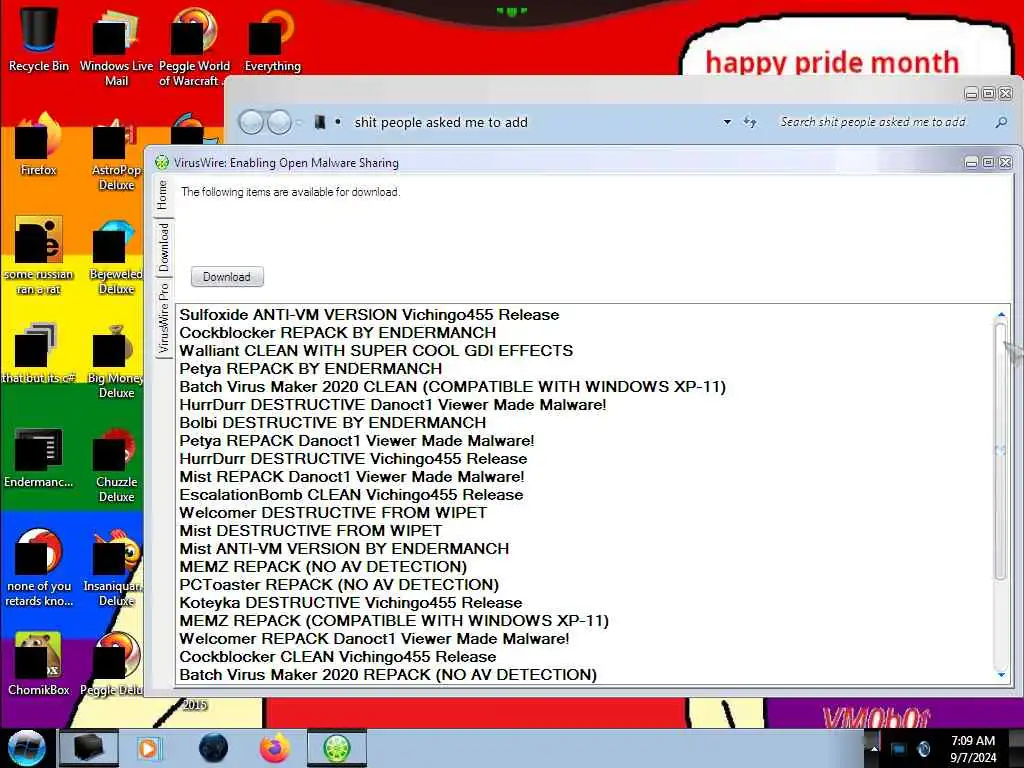Switch to the VirusWire Pro tab
The image size is (1024, 768).
[x=163, y=318]
